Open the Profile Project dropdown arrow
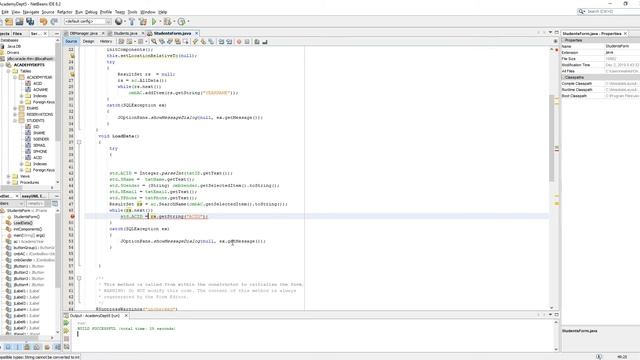 click(188, 21)
